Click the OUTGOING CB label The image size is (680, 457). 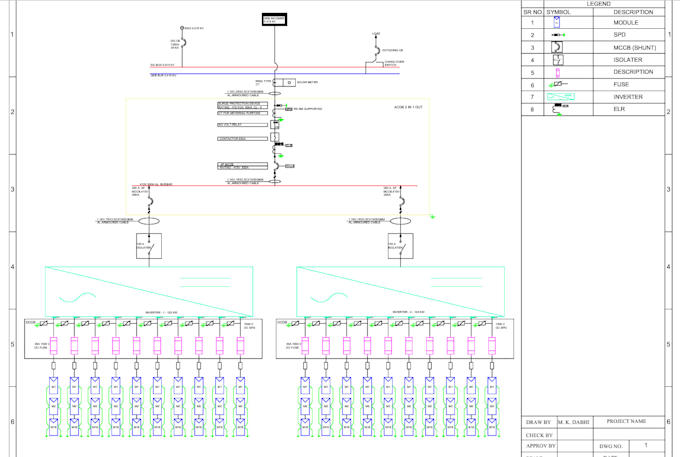pyautogui.click(x=392, y=50)
